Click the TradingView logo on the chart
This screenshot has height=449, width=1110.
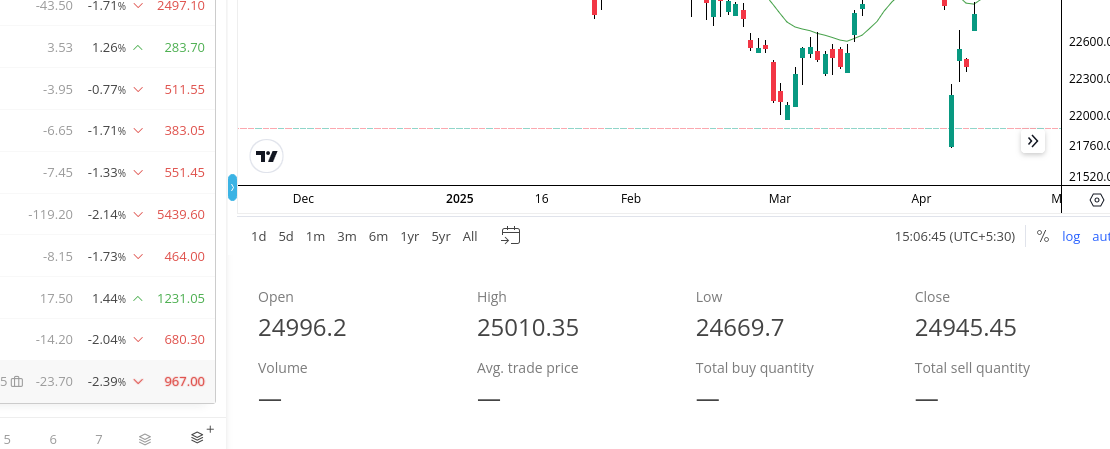(268, 156)
